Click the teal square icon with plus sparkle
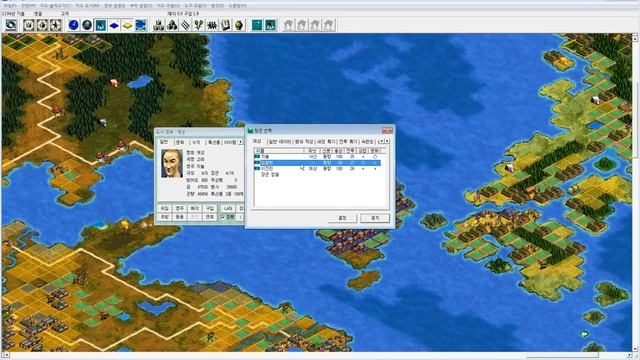 tap(257, 25)
